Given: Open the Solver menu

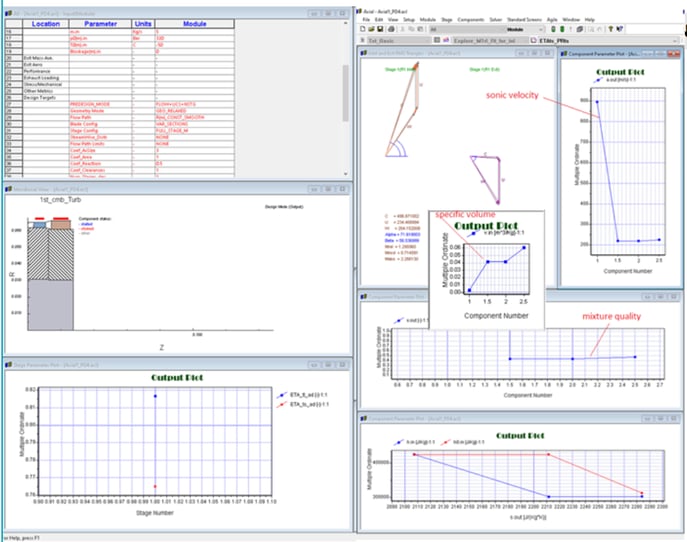Looking at the screenshot, I should [495, 19].
